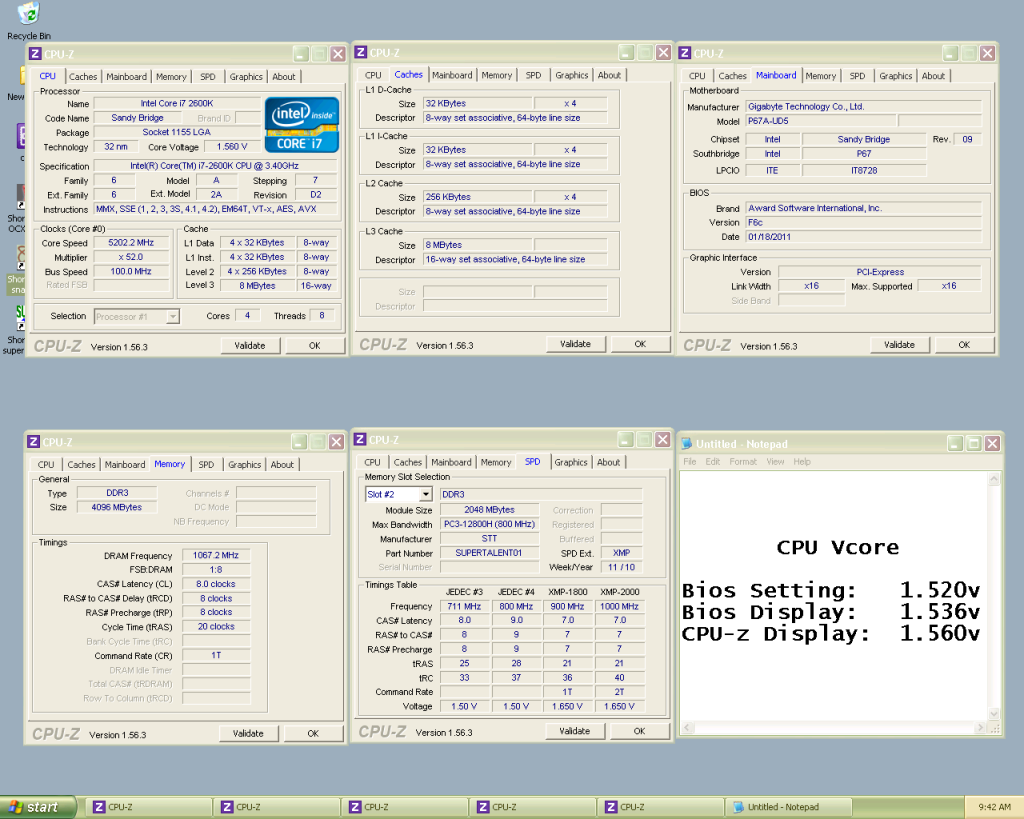This screenshot has width=1024, height=819.
Task: Click the CPU-Z logo in the Memory window title bar
Action: tap(33, 442)
